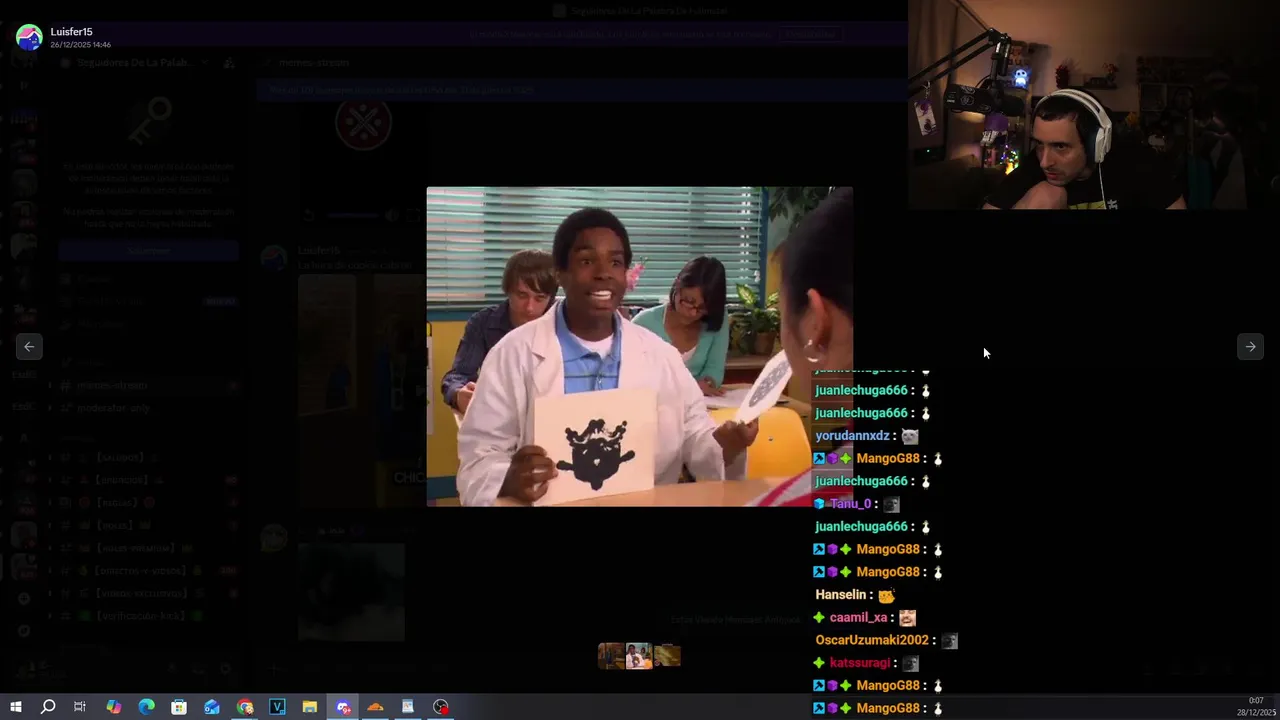Switch to Discord in the taskbar
This screenshot has width=1280, height=720.
click(x=343, y=707)
